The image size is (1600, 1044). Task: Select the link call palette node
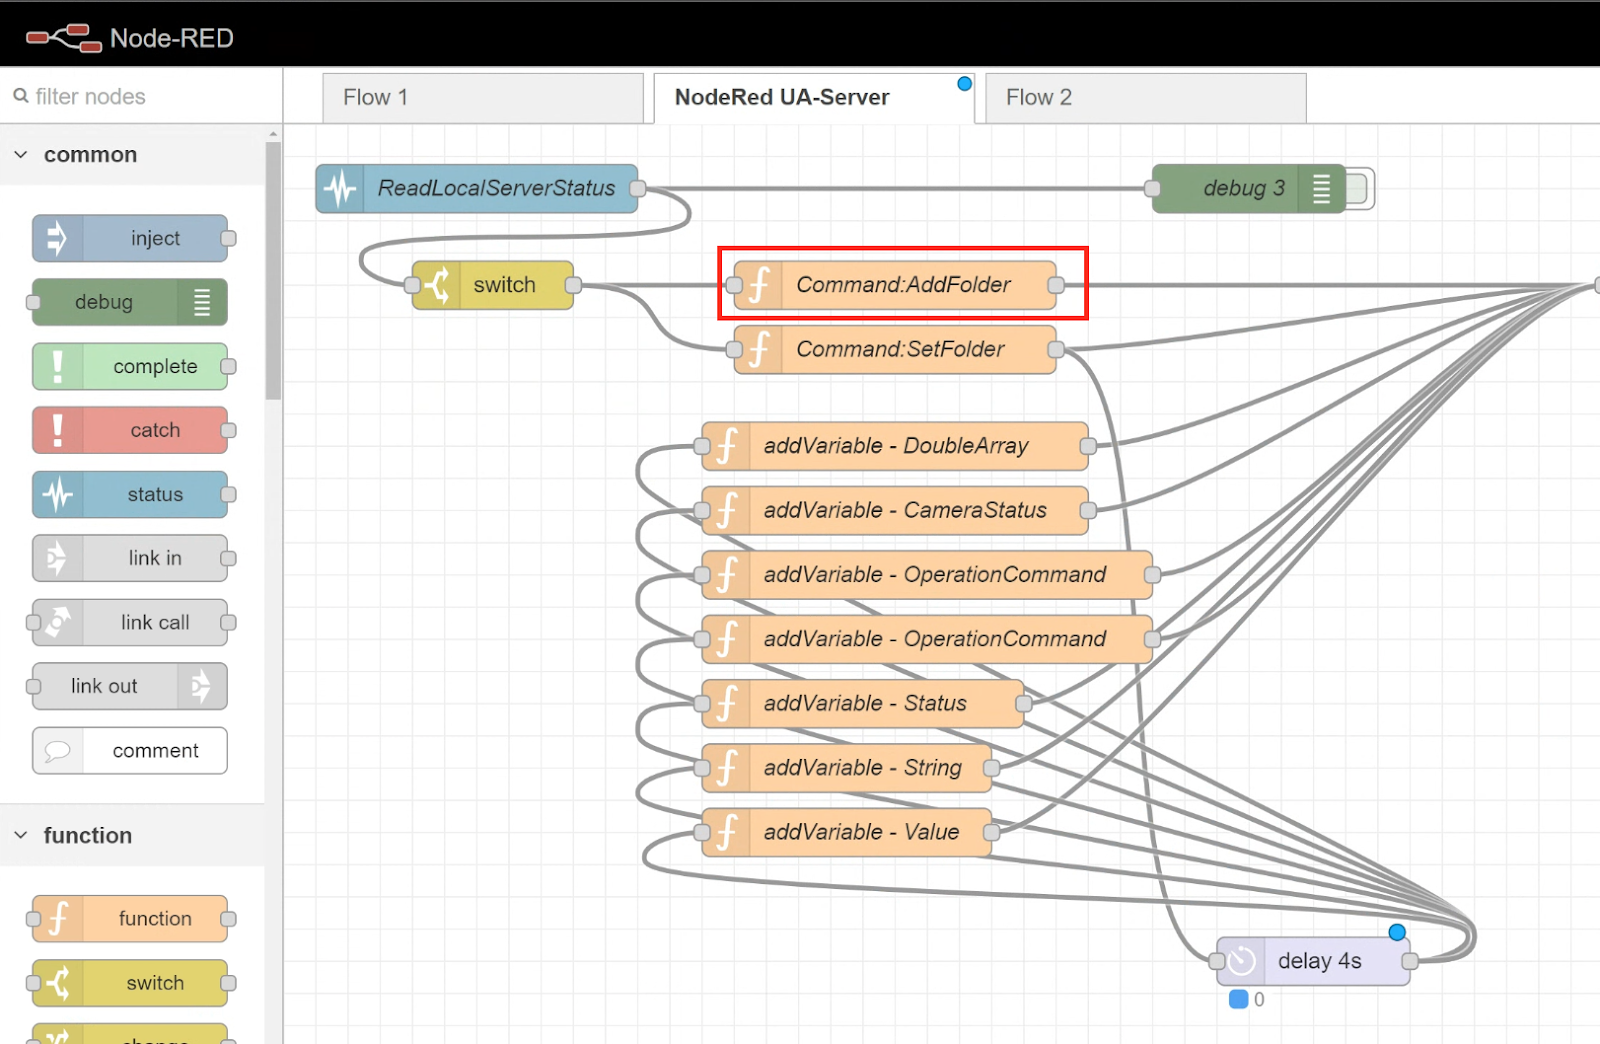(x=130, y=622)
